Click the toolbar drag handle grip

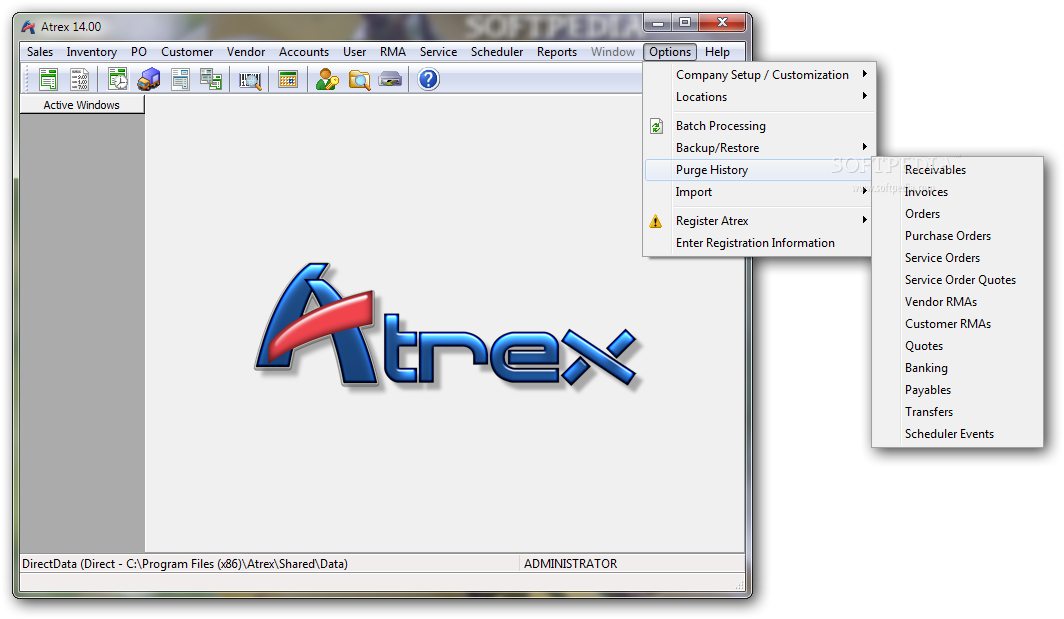[x=28, y=79]
